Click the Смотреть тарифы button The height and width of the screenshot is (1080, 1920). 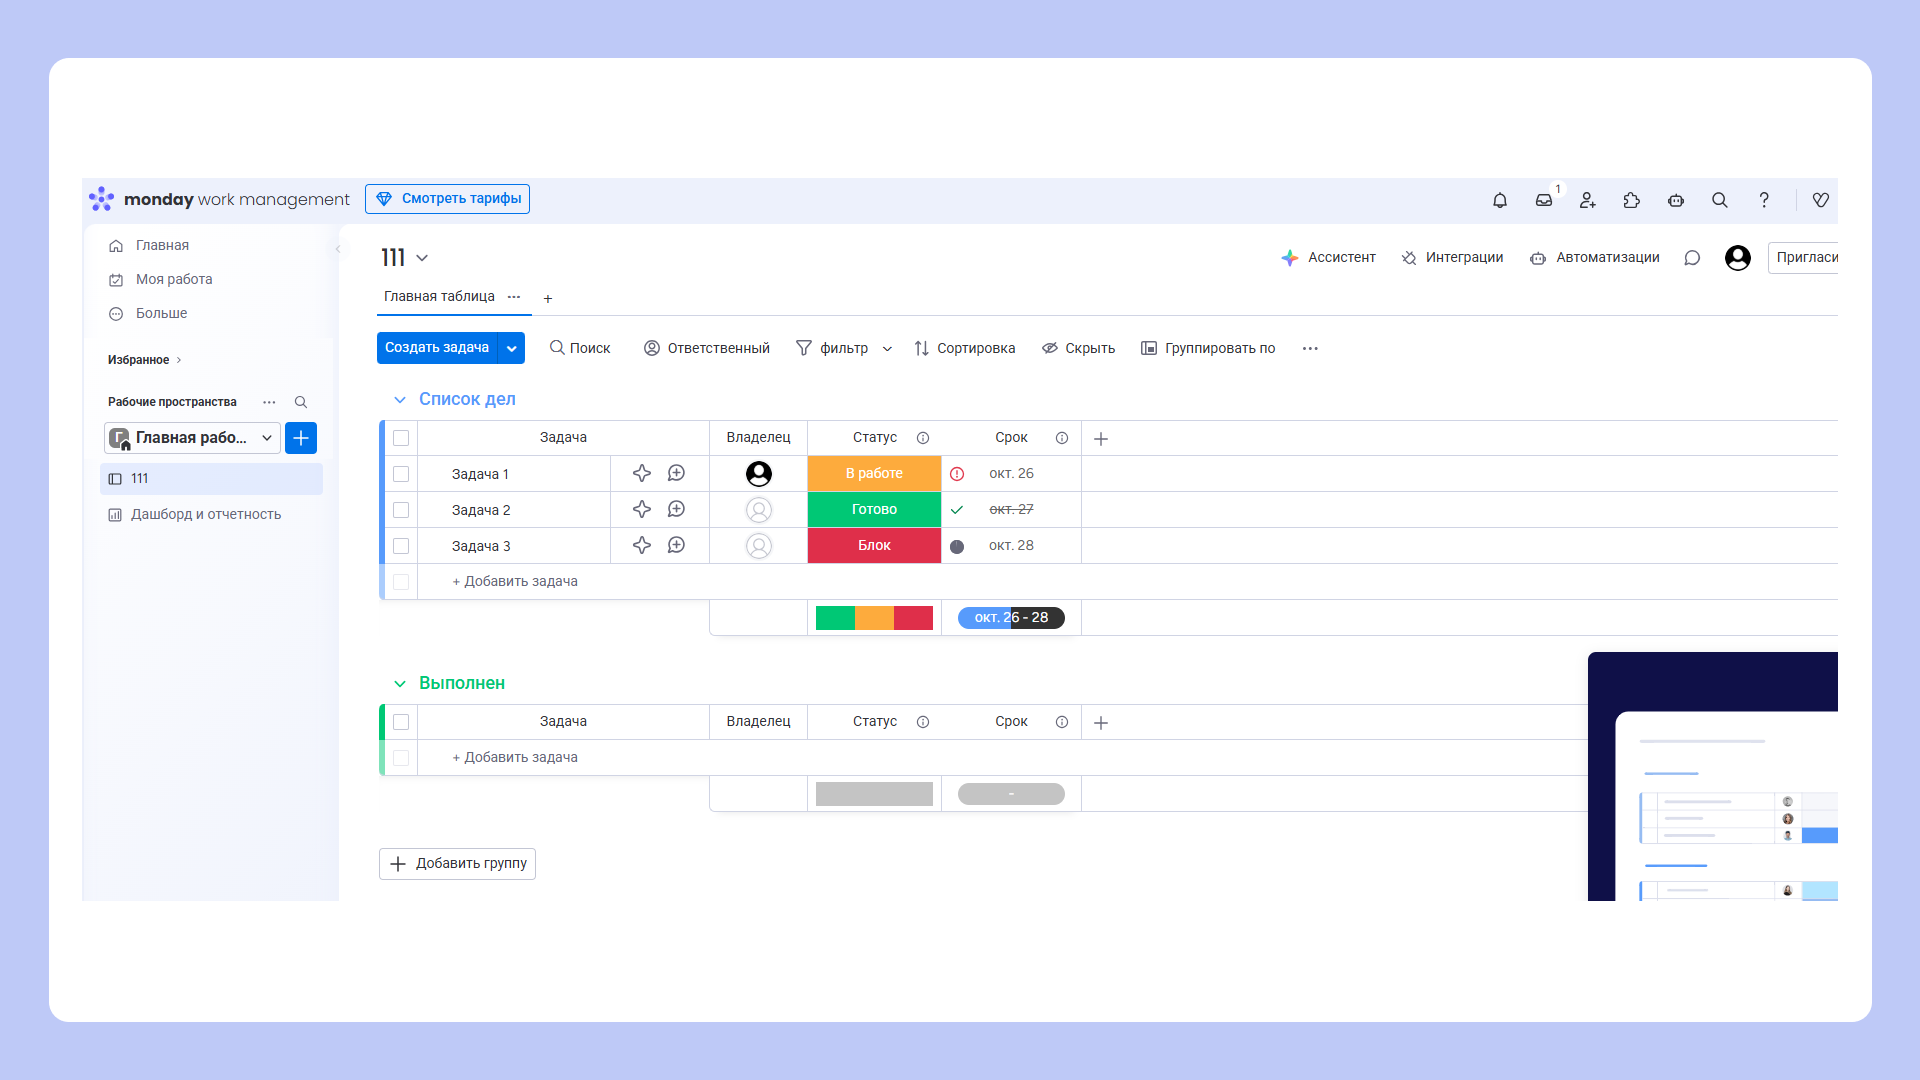tap(447, 198)
